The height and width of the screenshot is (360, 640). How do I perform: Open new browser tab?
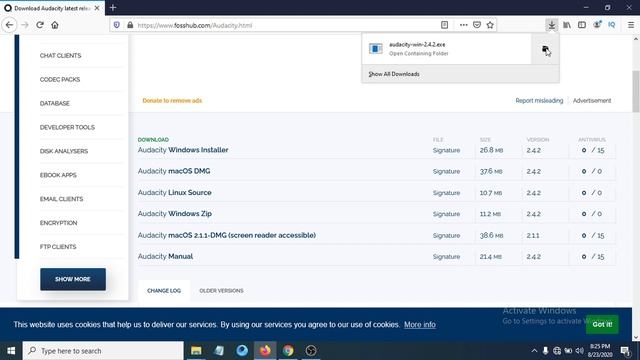113,8
